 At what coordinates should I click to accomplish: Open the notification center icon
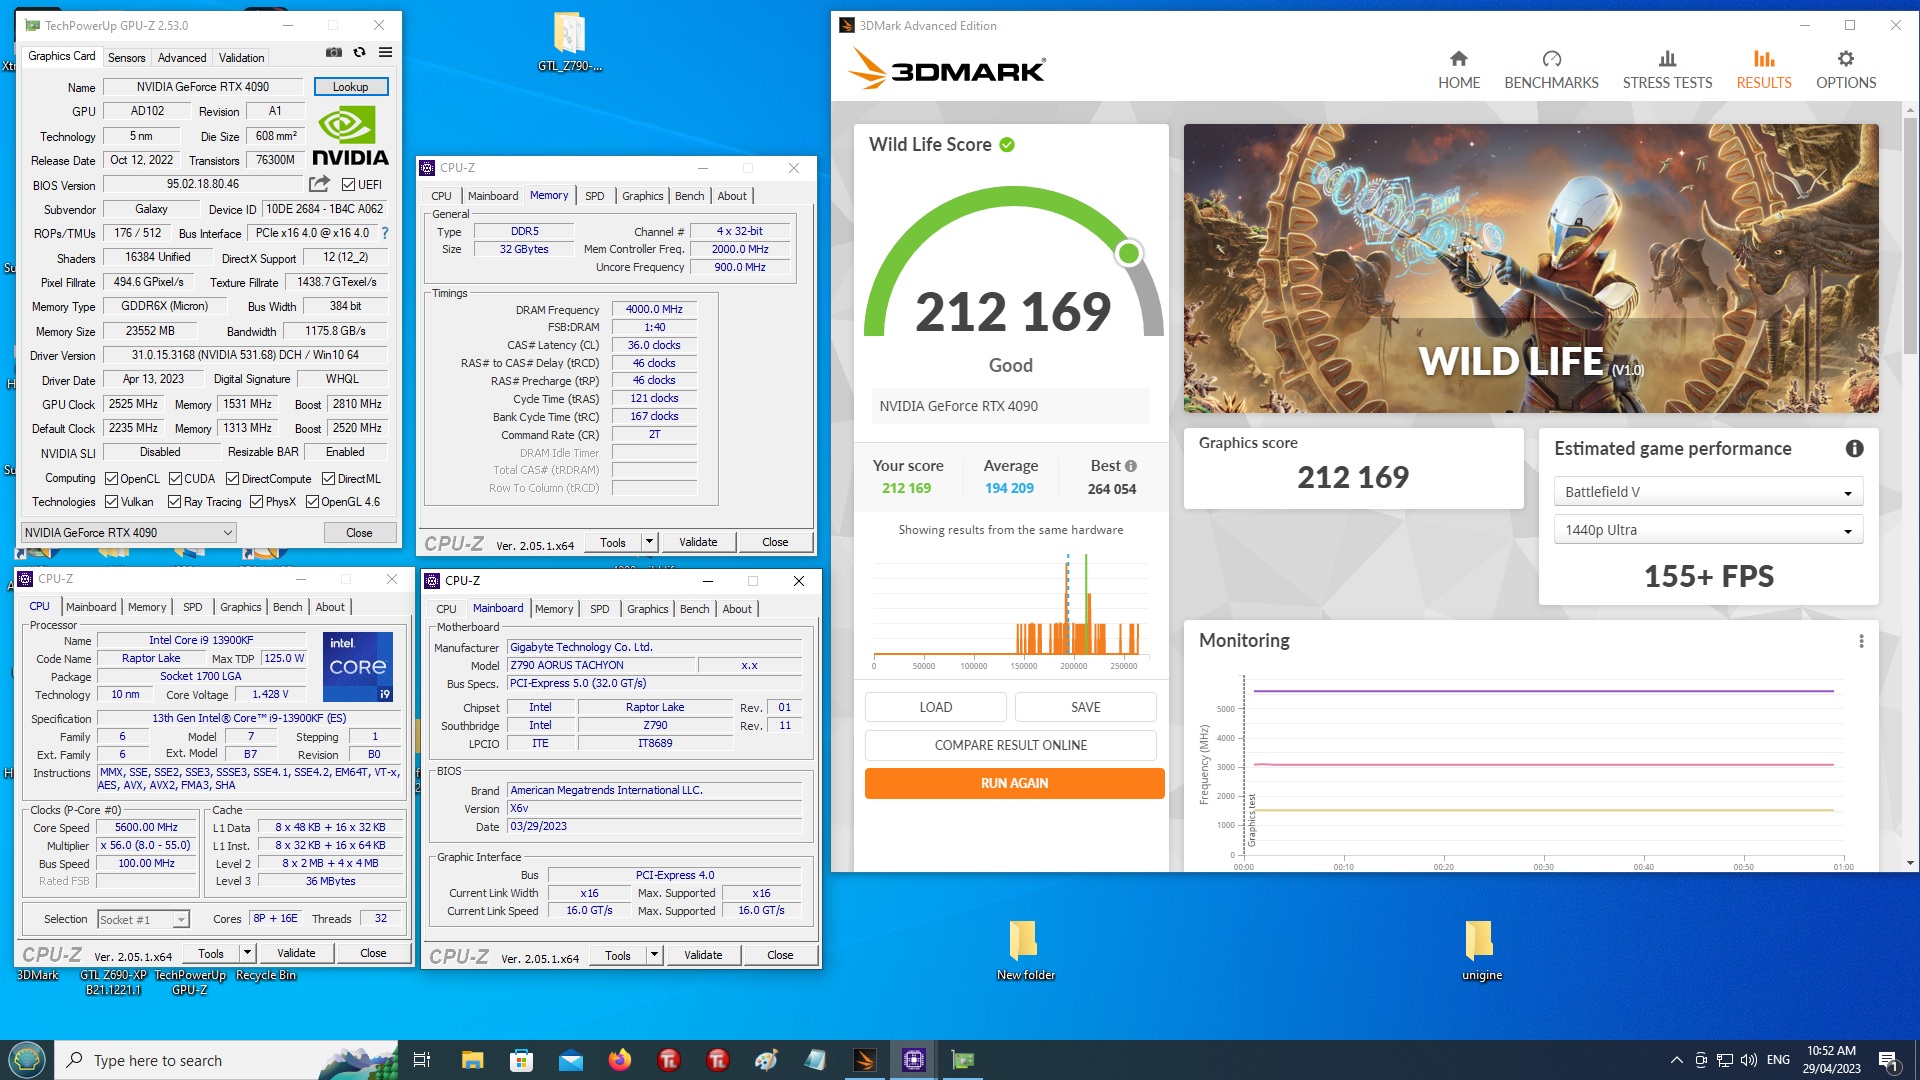pos(1889,1060)
